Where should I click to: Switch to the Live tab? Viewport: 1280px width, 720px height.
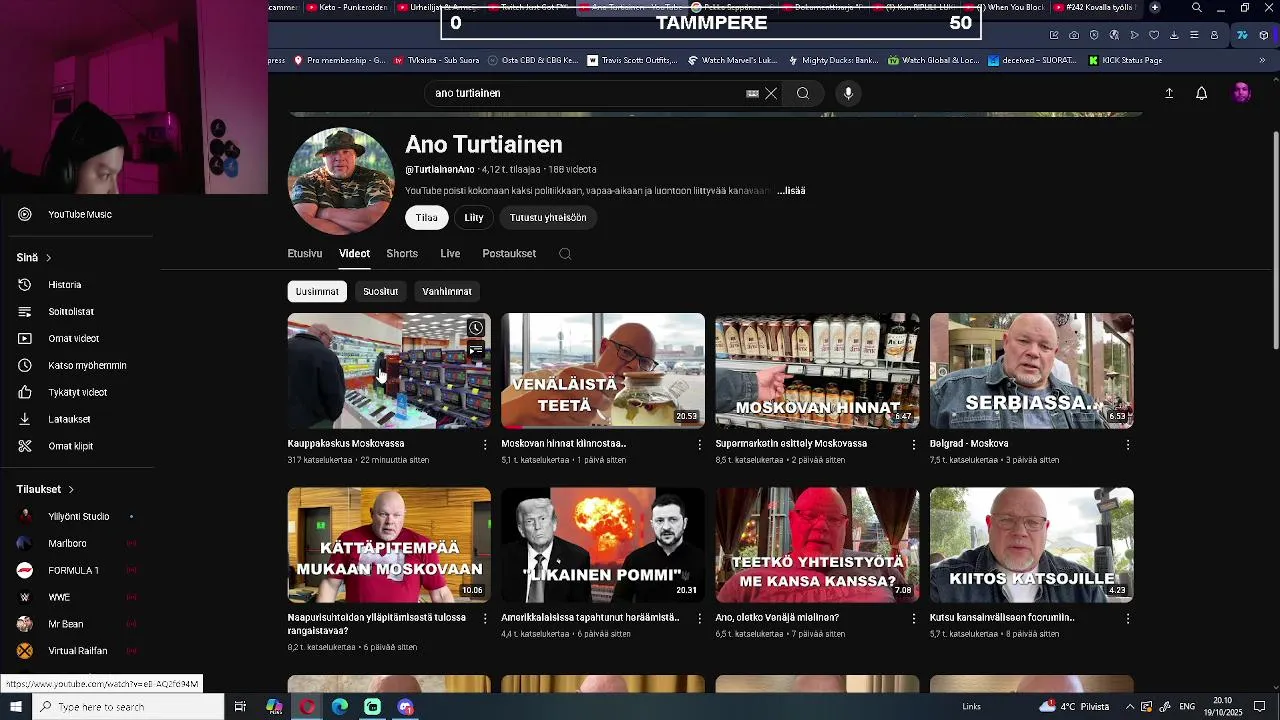tap(450, 254)
